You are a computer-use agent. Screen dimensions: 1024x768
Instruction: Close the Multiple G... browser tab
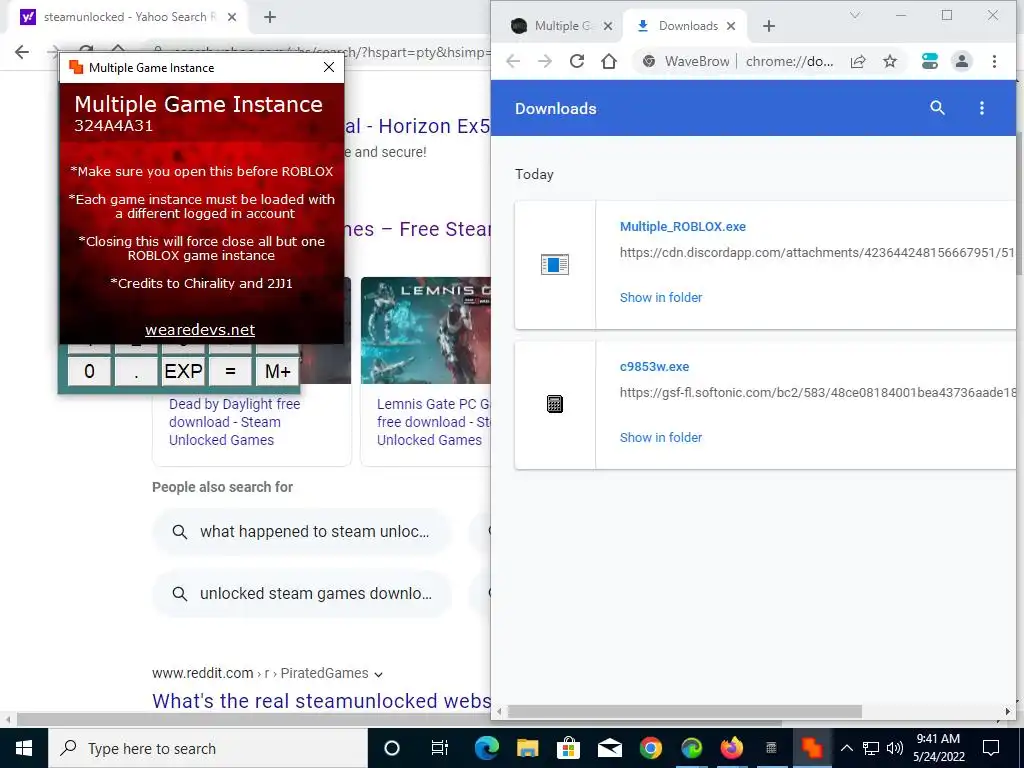pos(607,26)
